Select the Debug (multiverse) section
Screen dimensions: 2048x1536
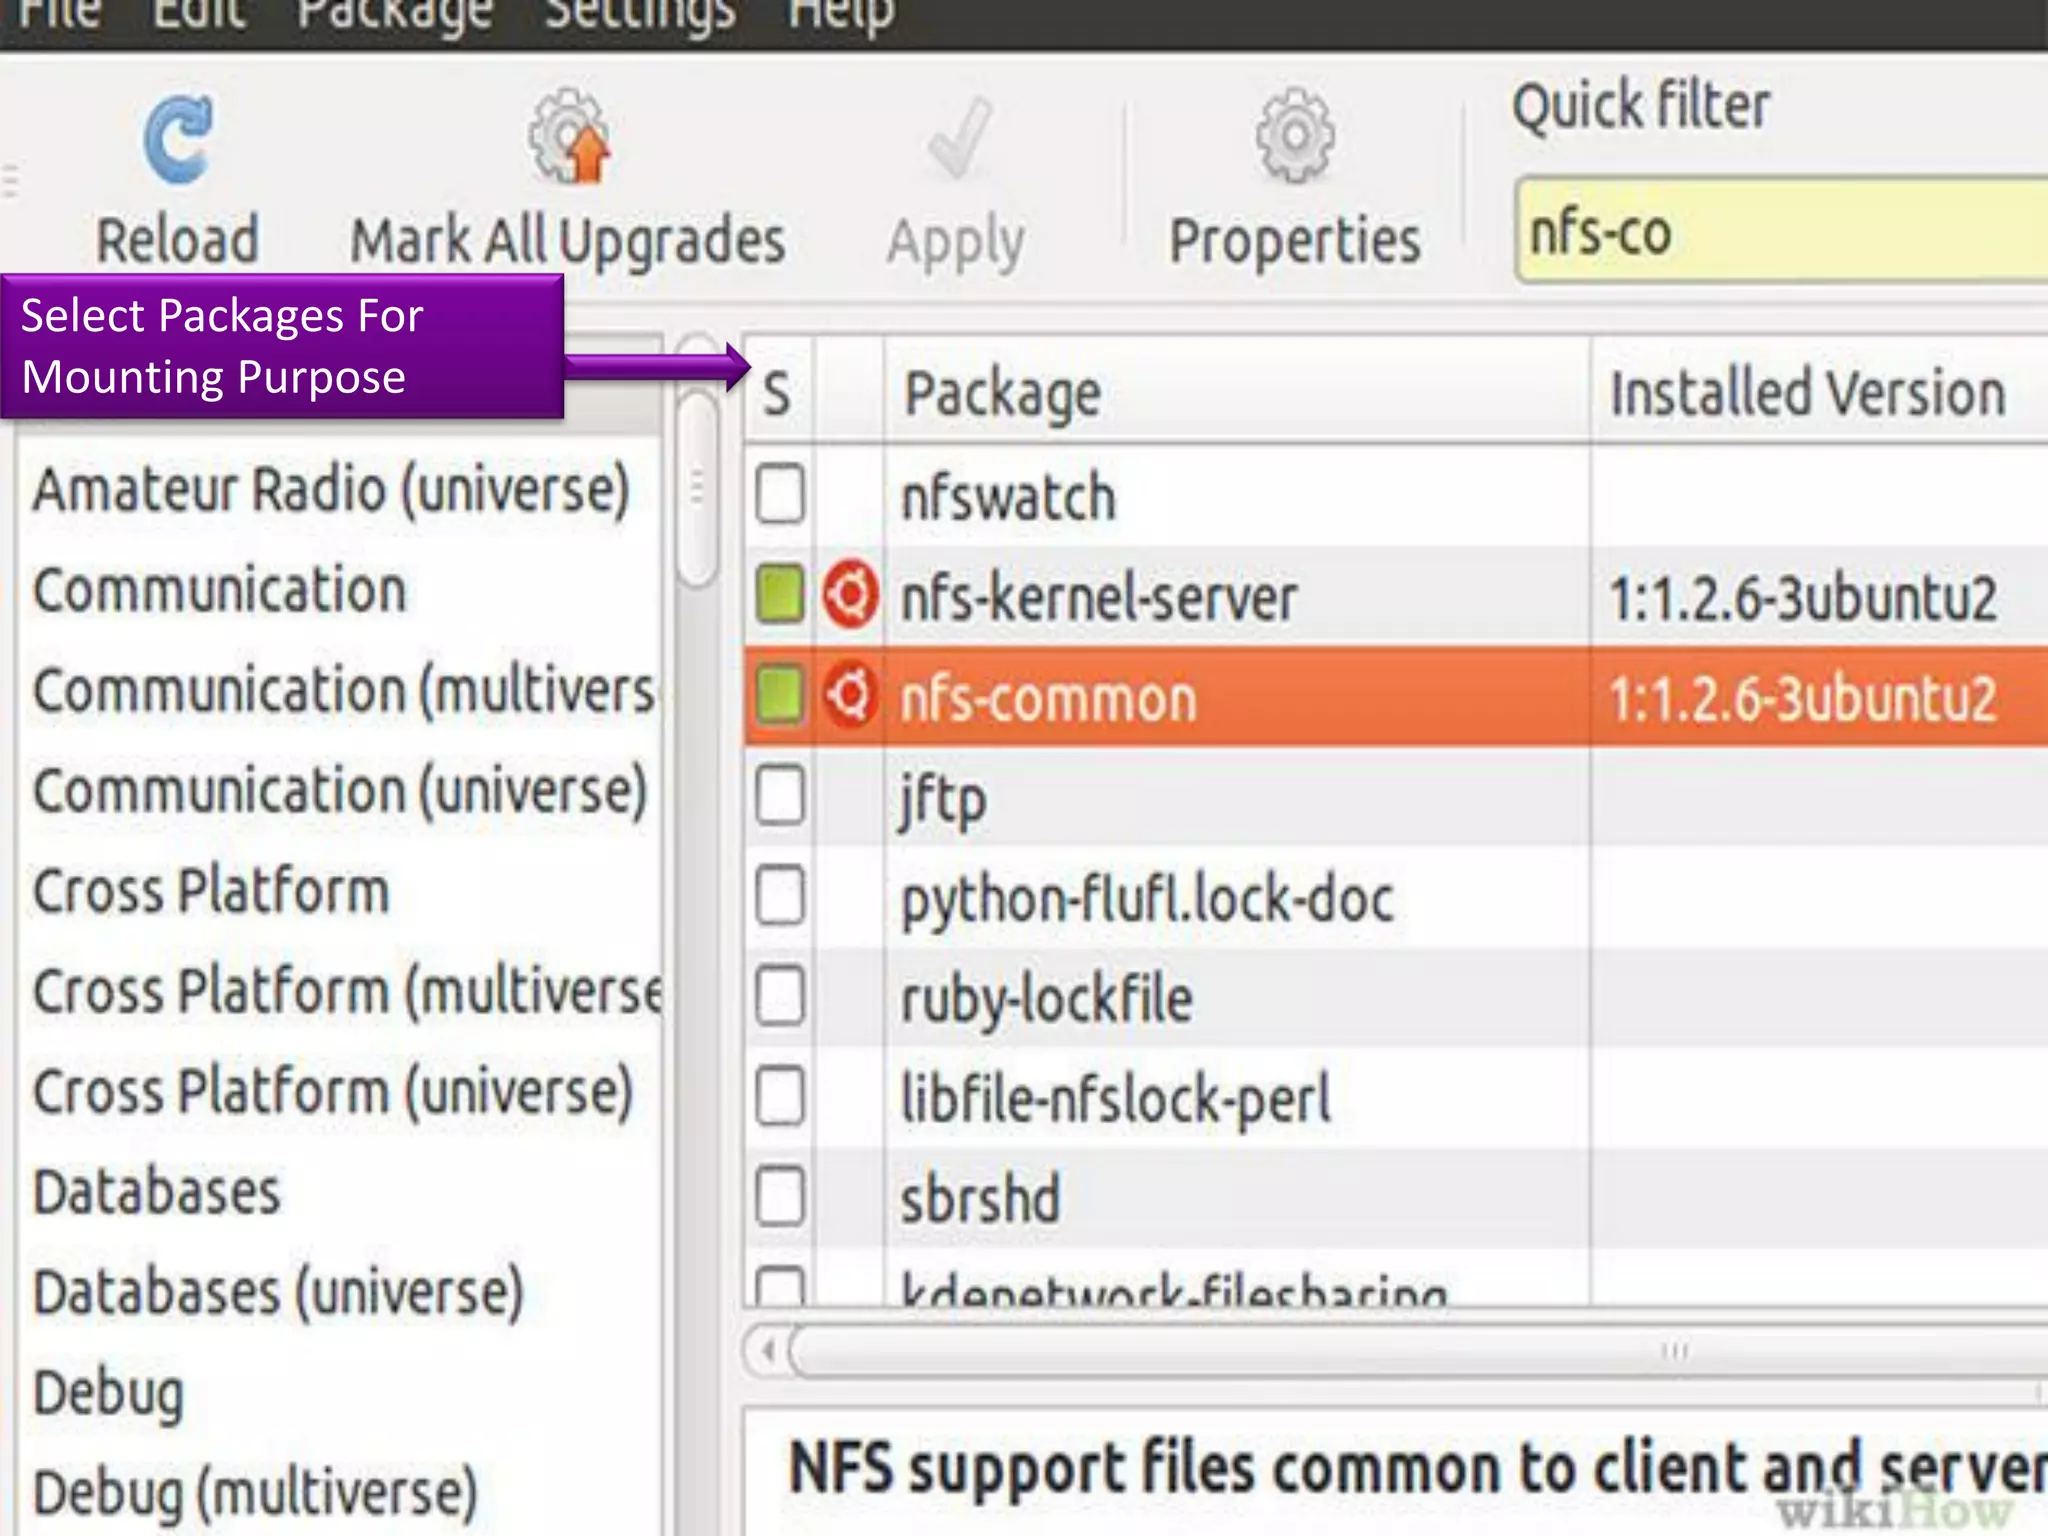(255, 1493)
